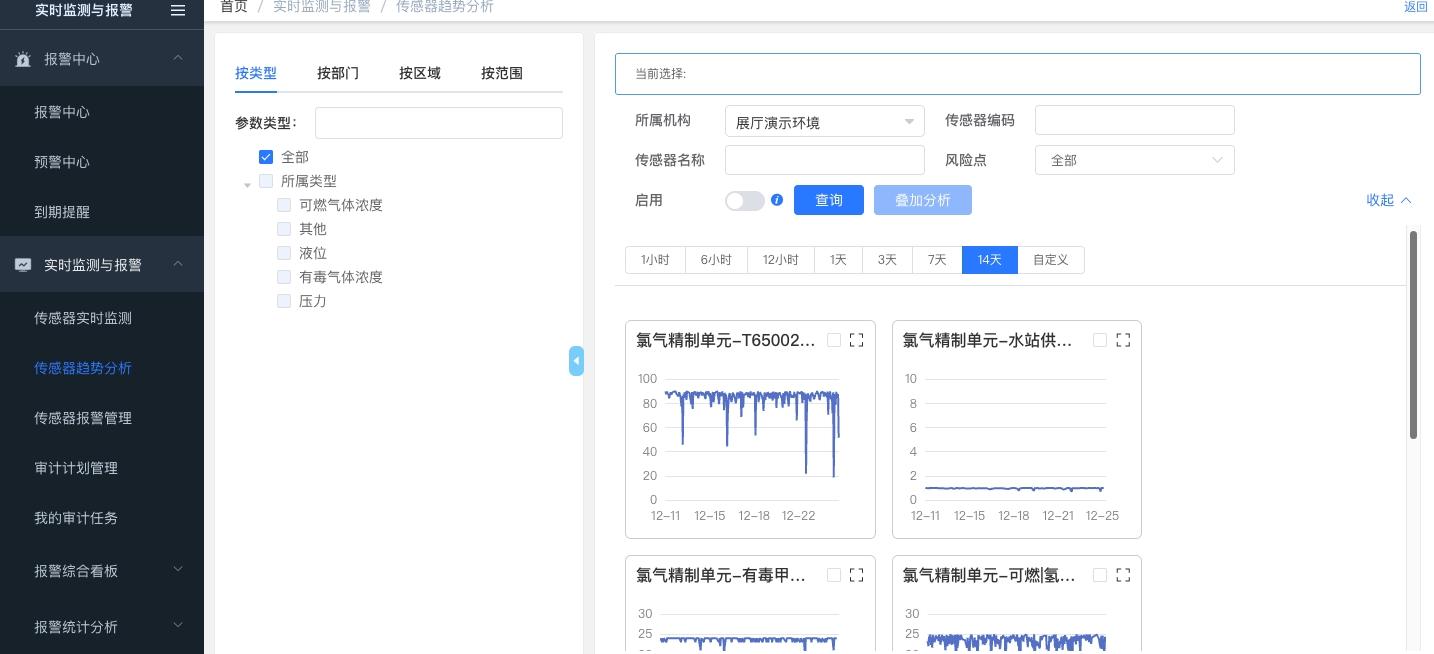1434x654 pixels.
Task: Click the blue info icon beside 启用 toggle
Action: click(x=777, y=200)
